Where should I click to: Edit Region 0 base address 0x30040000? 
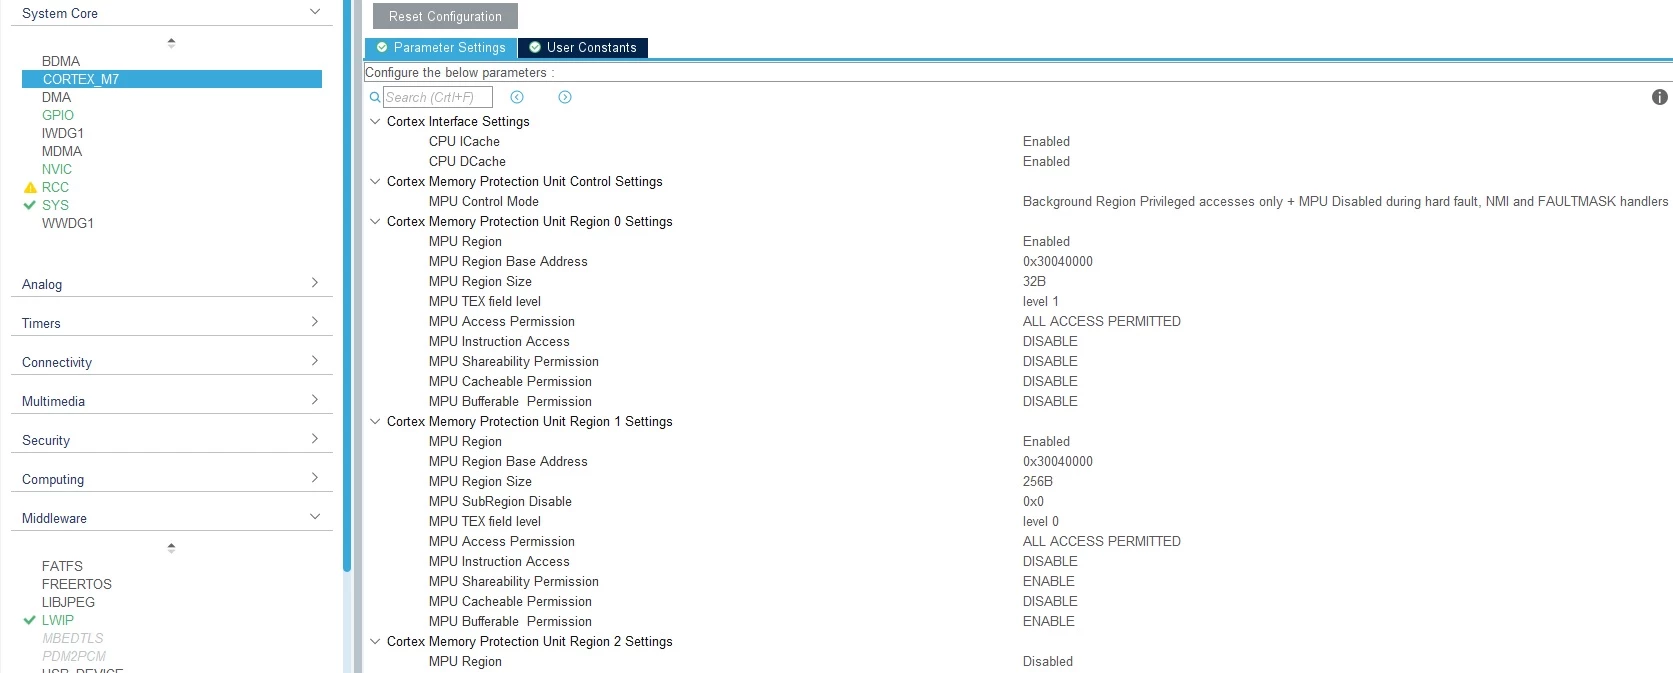click(x=1058, y=261)
